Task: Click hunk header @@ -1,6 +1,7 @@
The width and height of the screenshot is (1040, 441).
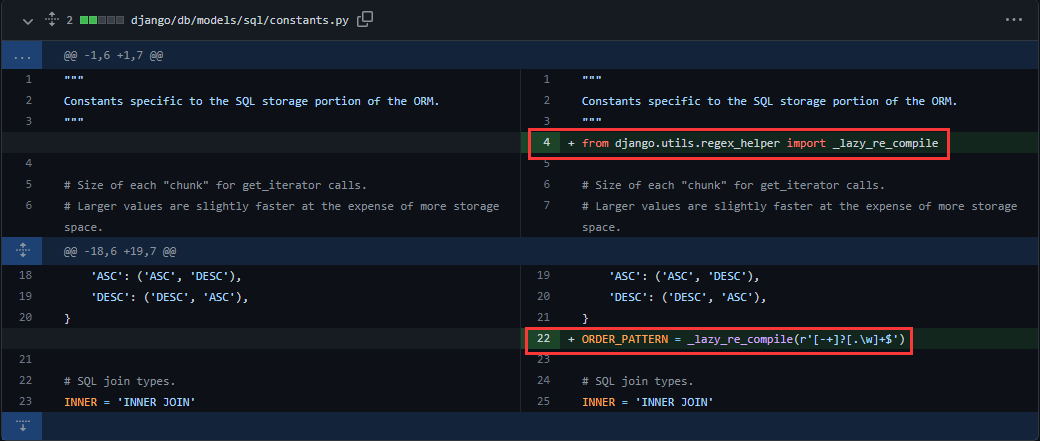Action: coord(113,56)
